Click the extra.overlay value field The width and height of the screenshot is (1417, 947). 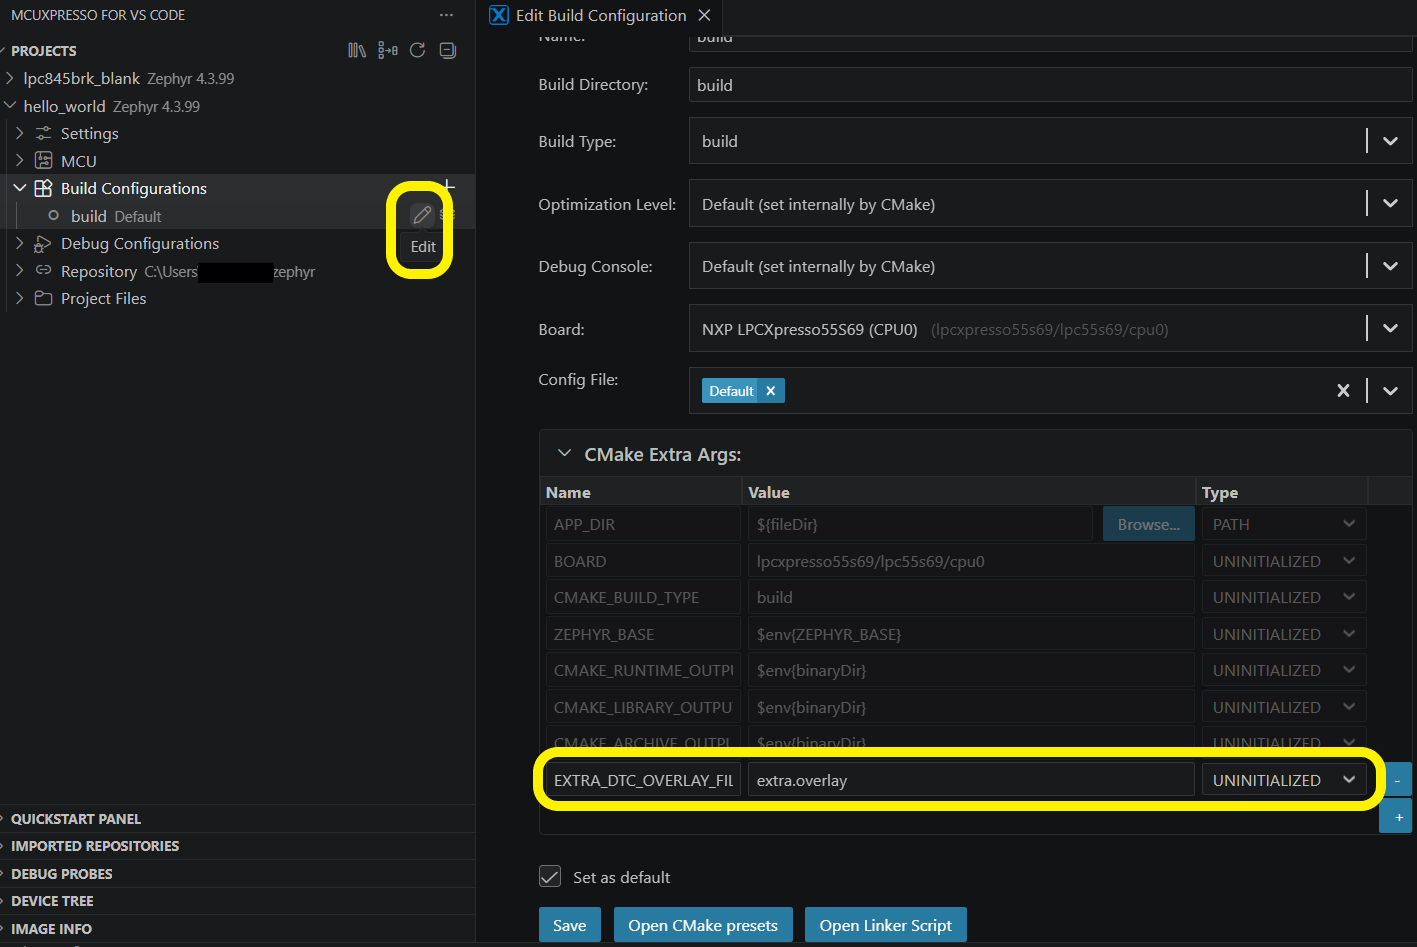pos(971,780)
